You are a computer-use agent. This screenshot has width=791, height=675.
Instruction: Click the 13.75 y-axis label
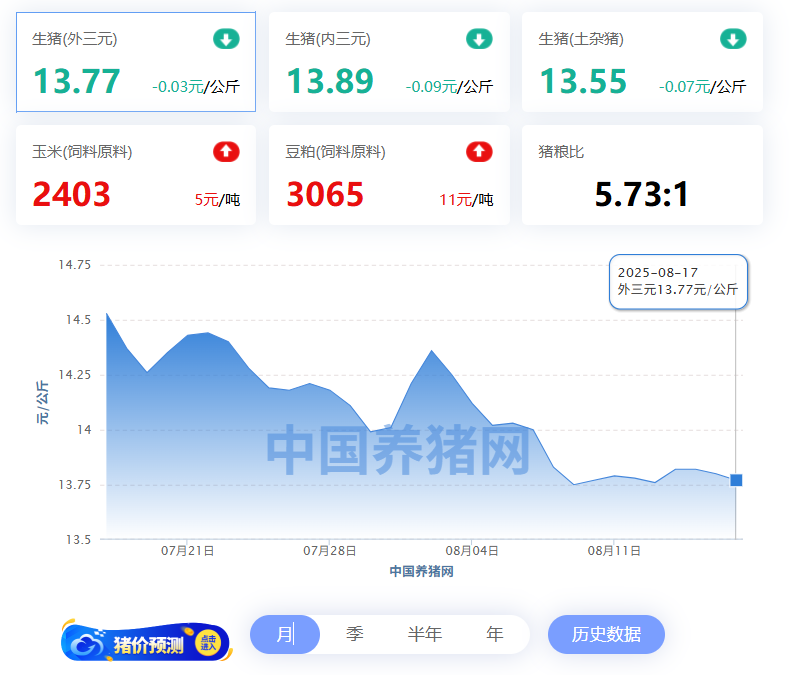tap(75, 485)
